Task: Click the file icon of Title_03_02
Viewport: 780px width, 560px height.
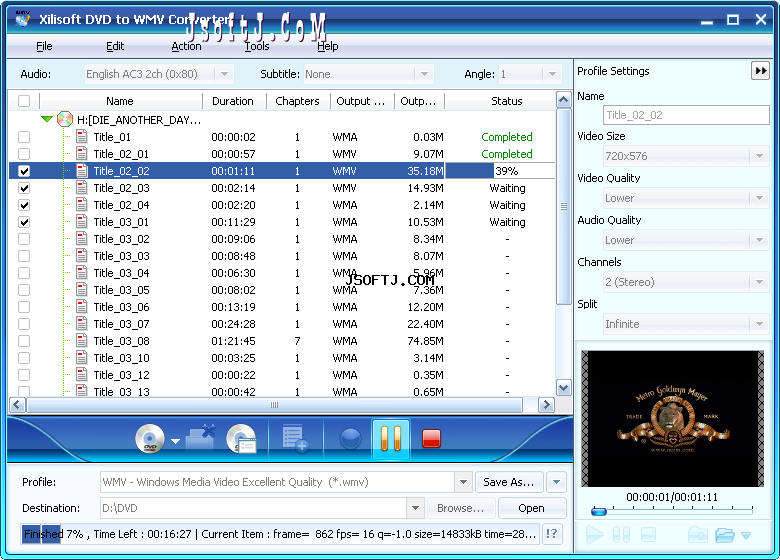Action: [x=82, y=239]
